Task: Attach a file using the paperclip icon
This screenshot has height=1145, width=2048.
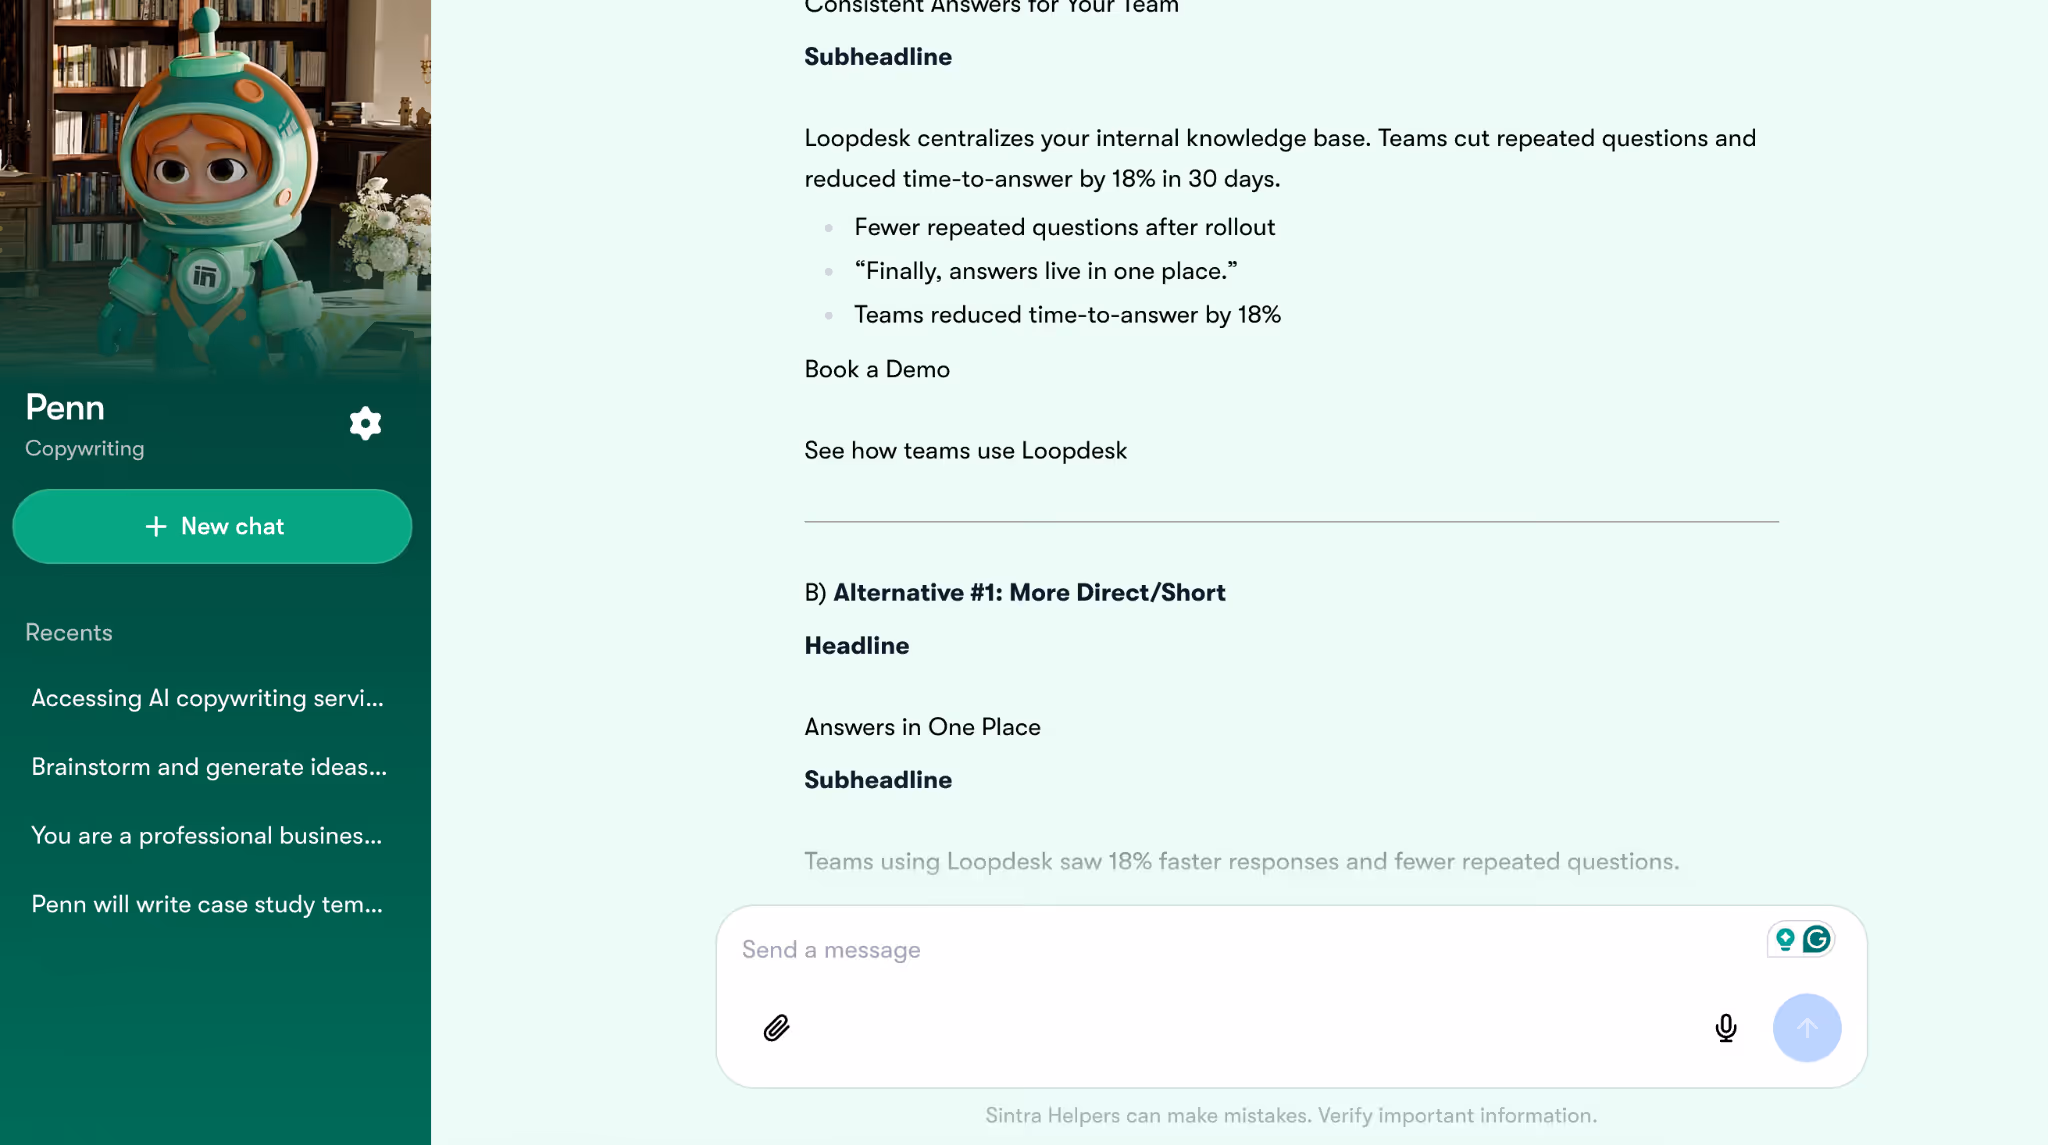Action: (776, 1028)
